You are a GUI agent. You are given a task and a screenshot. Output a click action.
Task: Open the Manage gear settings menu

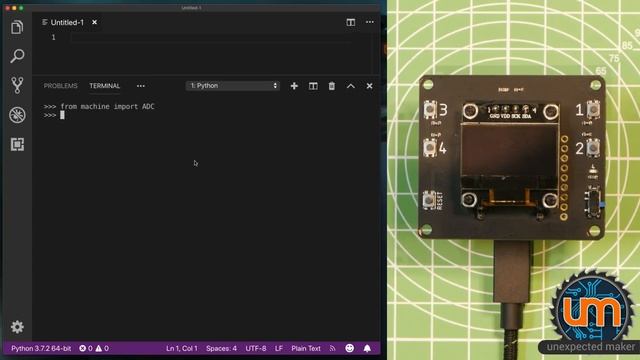[17, 327]
